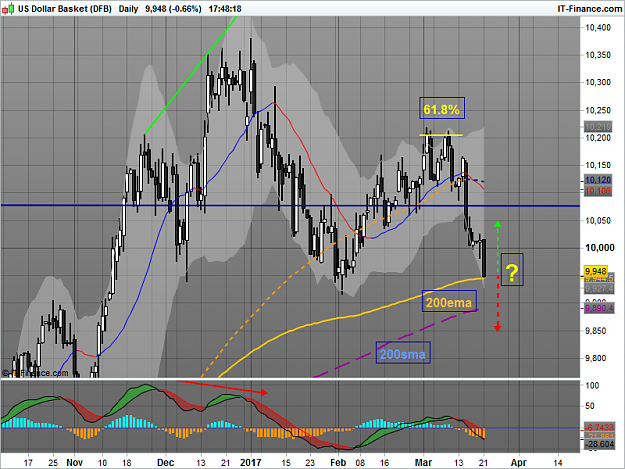
Task: Click the 10,200 price axis label
Action: (x=598, y=138)
